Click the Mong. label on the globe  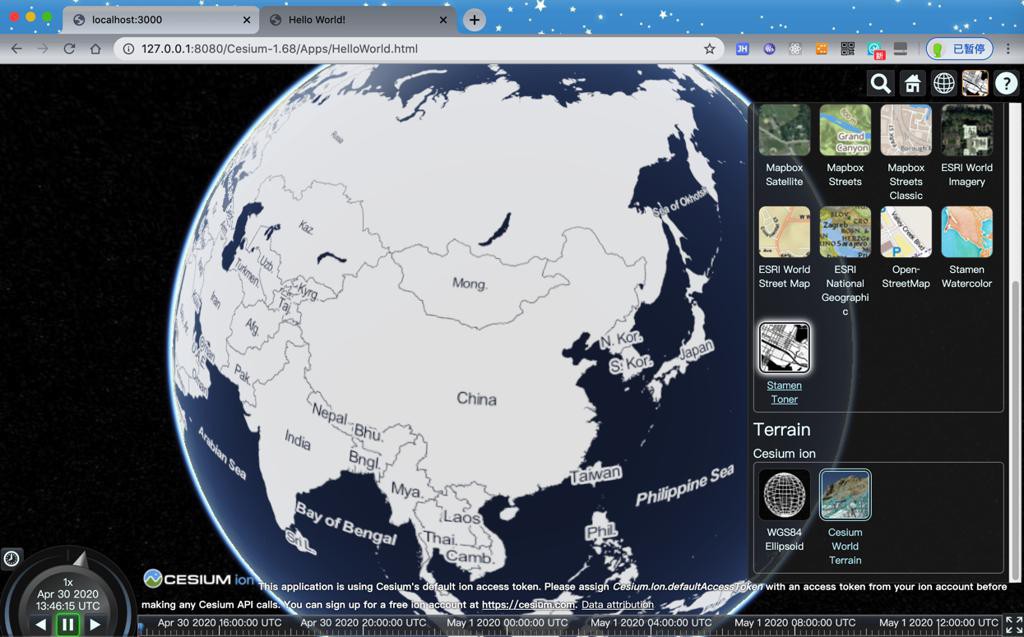470,284
